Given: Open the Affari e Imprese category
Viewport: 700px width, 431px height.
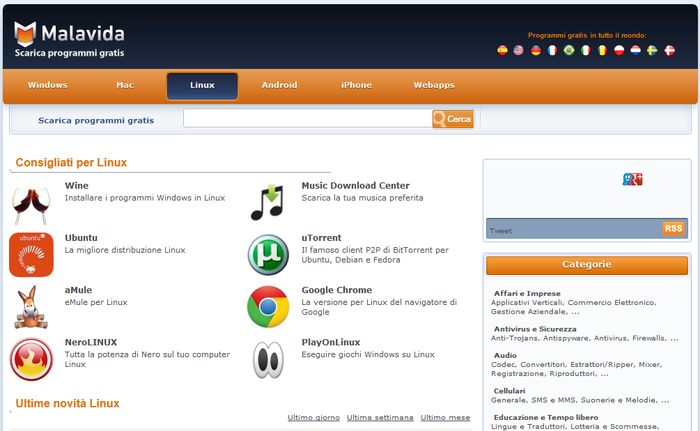Looking at the screenshot, I should (527, 293).
